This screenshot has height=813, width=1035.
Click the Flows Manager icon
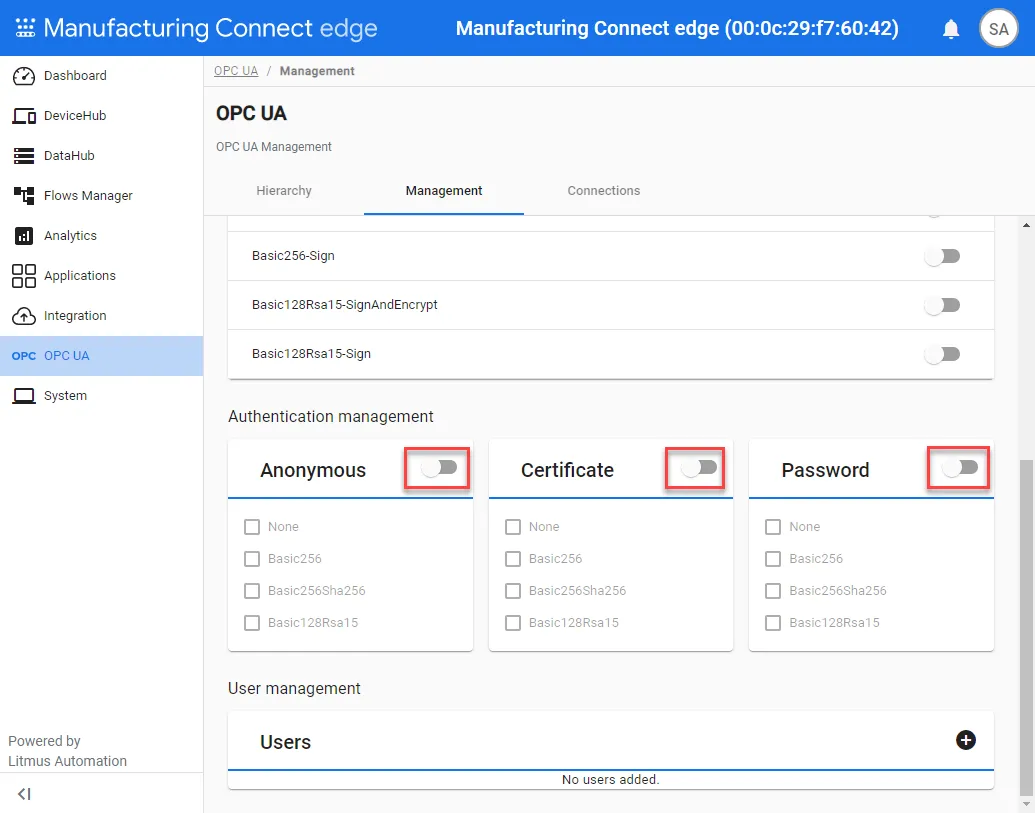click(x=24, y=195)
